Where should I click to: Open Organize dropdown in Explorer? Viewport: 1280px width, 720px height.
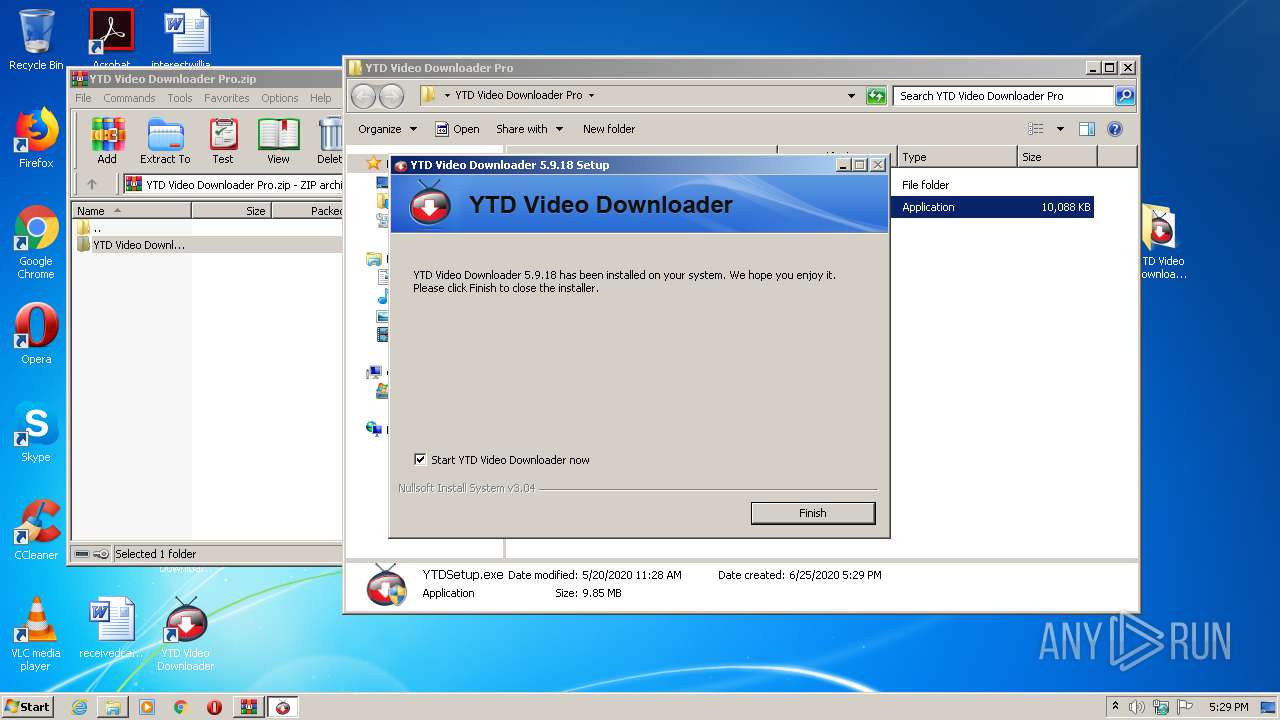point(387,129)
